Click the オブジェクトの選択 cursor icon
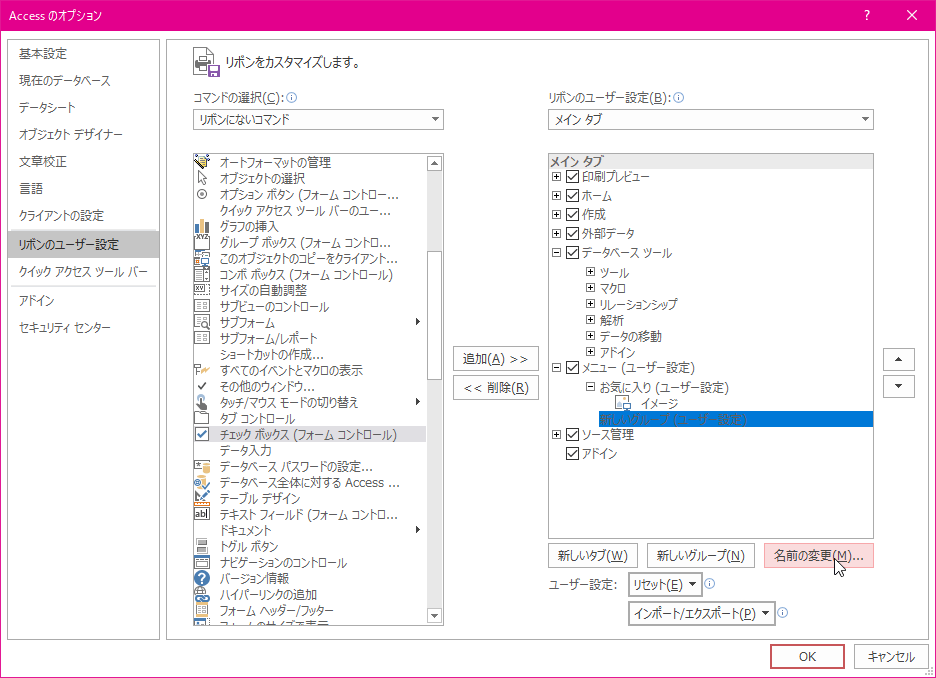The width and height of the screenshot is (936, 678). [x=202, y=178]
